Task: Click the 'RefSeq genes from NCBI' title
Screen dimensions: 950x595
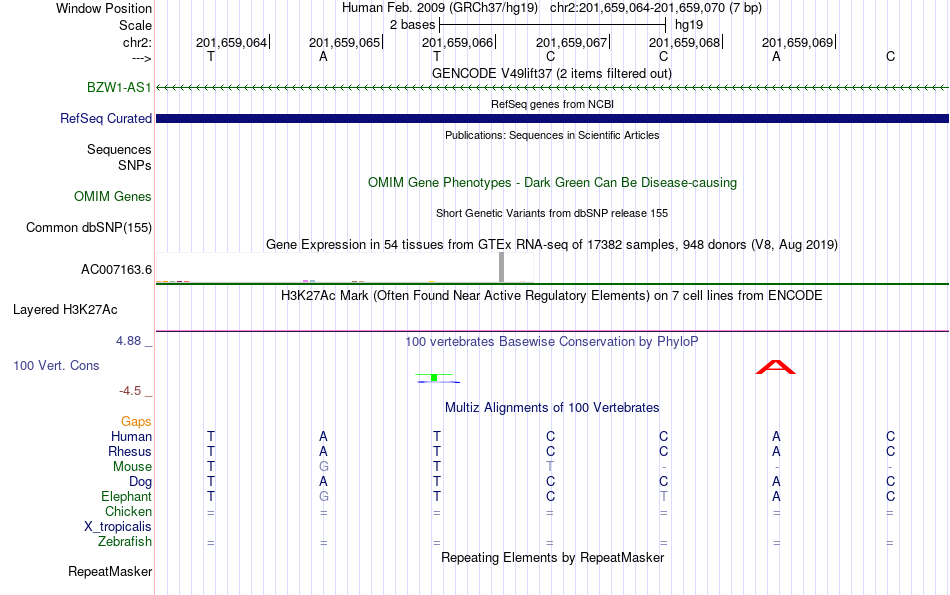Action: pos(552,104)
